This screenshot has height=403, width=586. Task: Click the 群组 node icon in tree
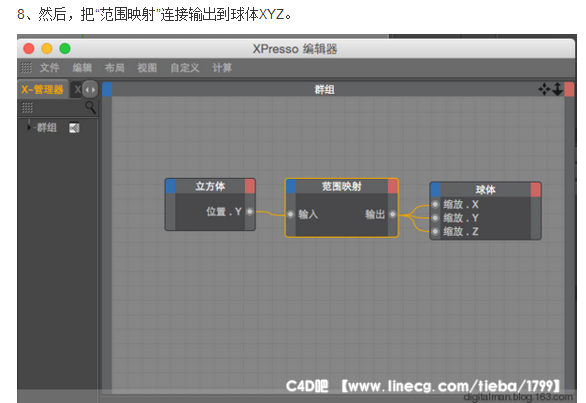[74, 128]
